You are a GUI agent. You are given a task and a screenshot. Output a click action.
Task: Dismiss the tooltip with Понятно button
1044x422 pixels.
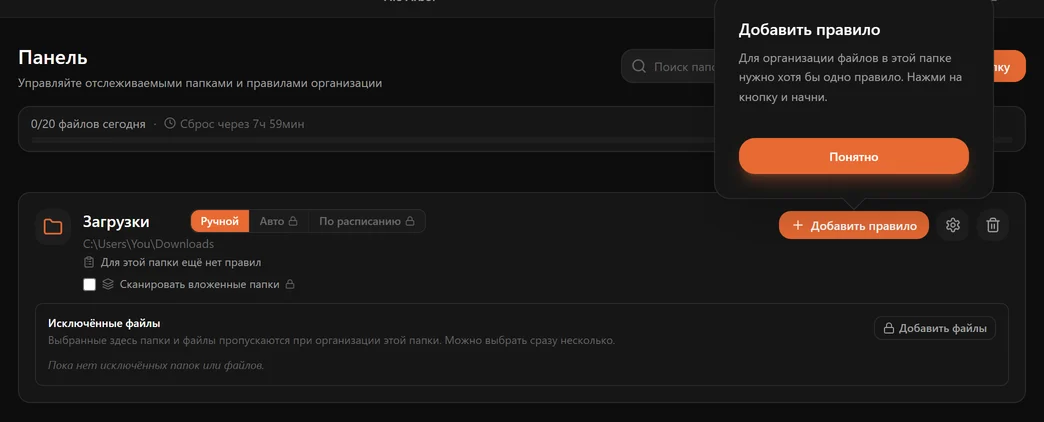click(854, 156)
